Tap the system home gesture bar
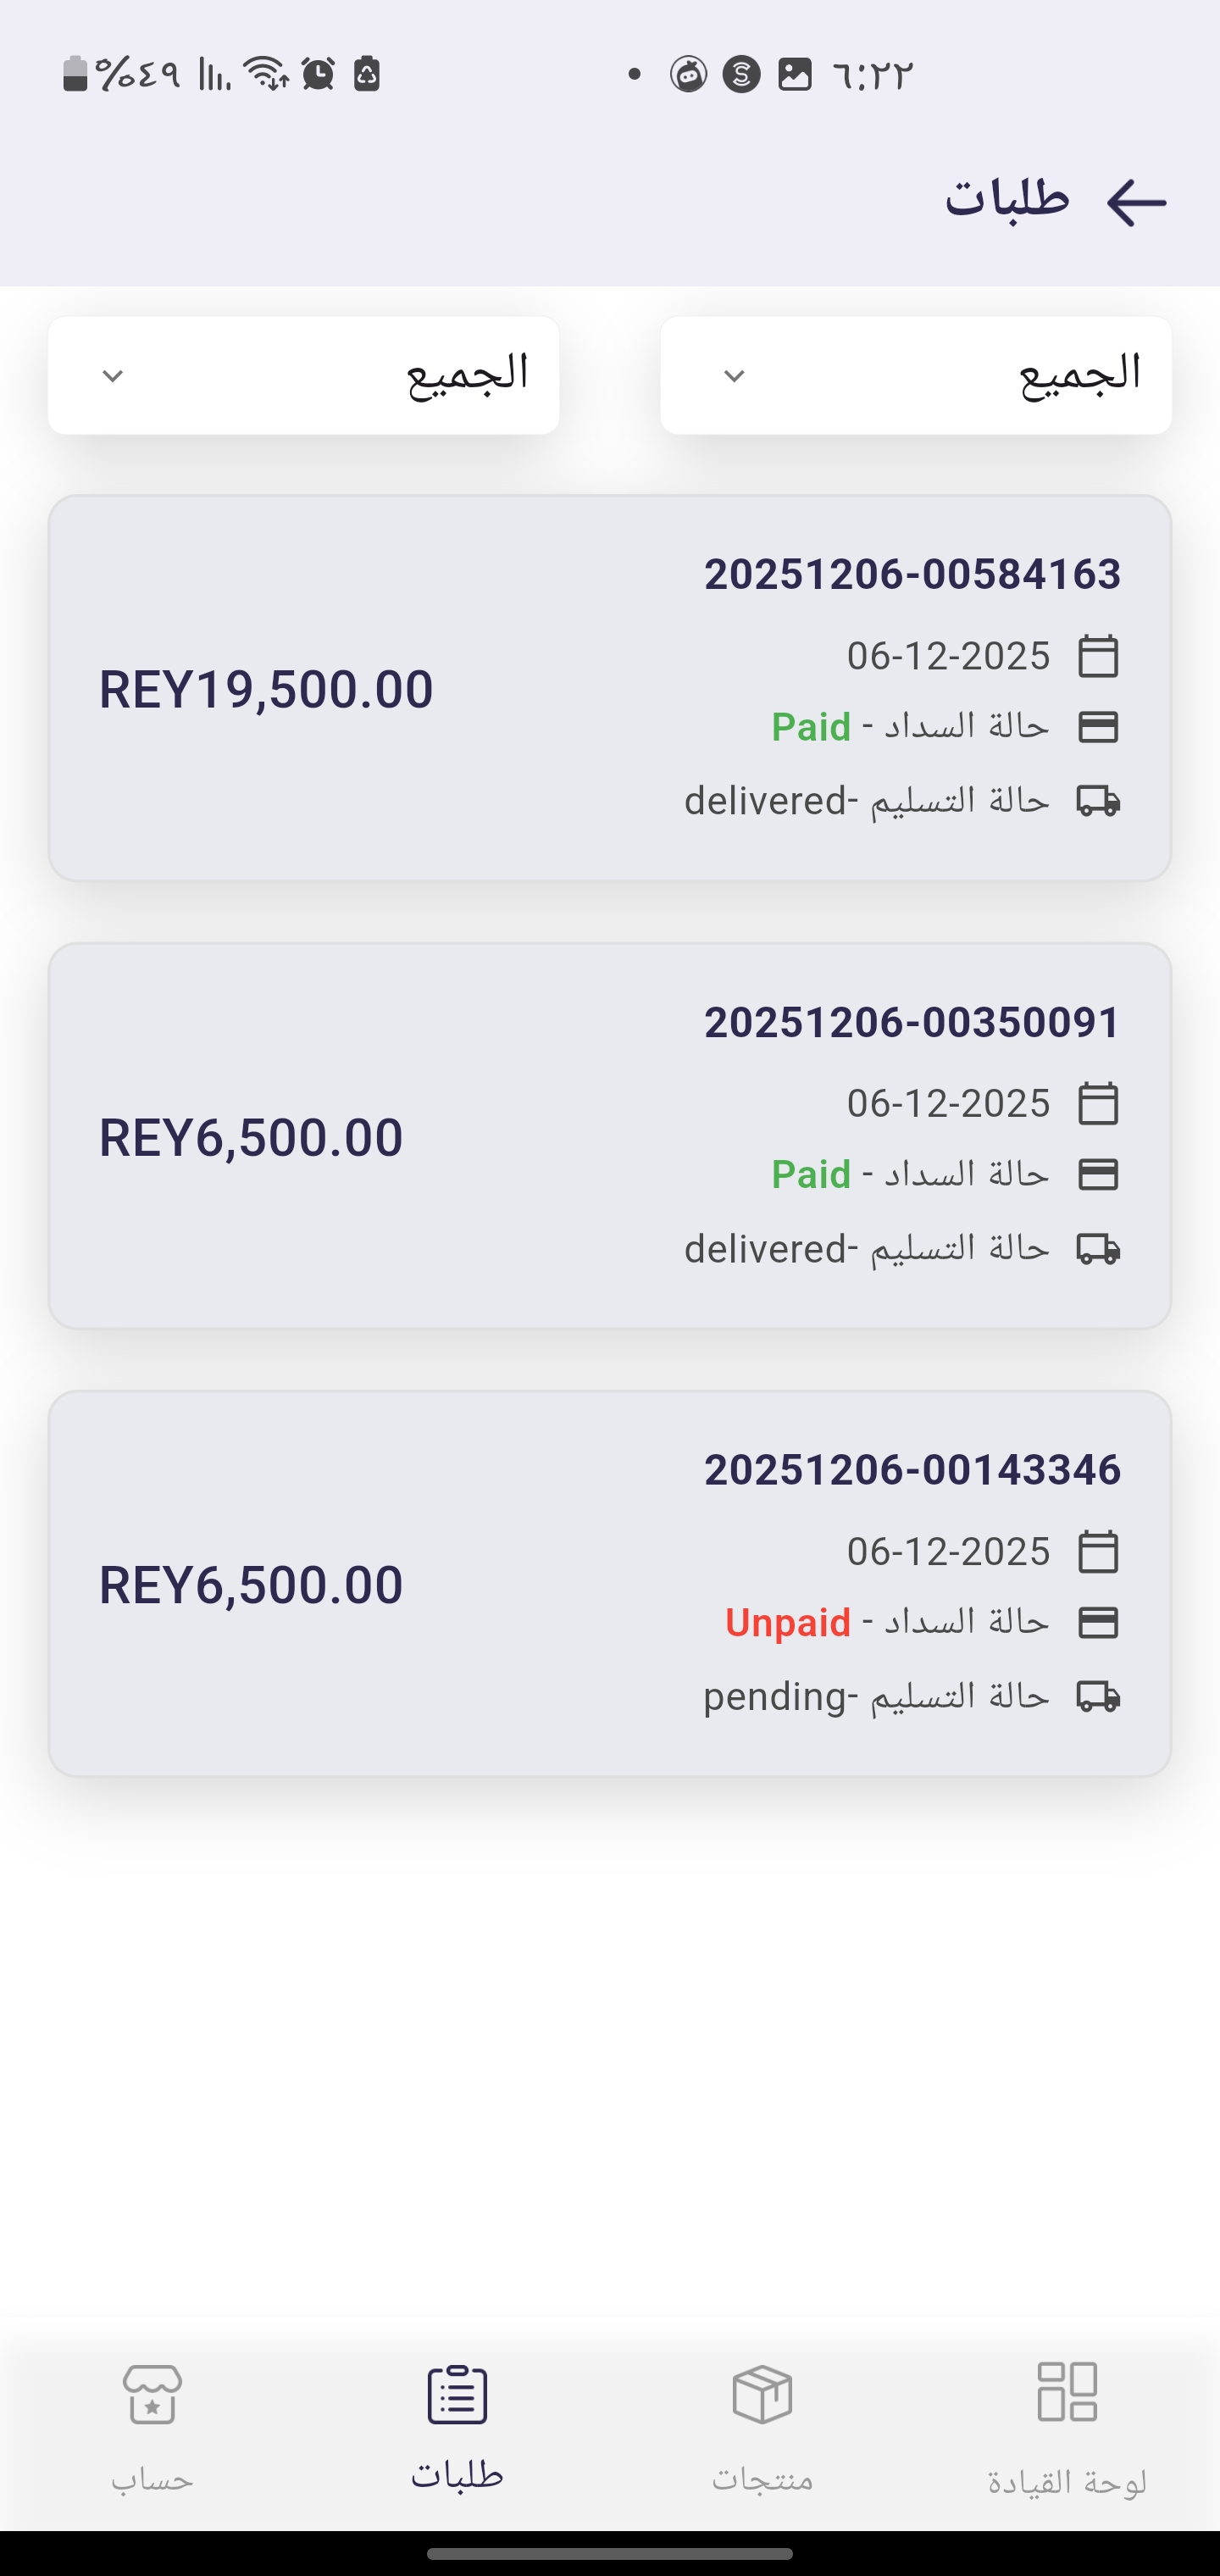Image resolution: width=1220 pixels, height=2576 pixels. coord(610,2553)
